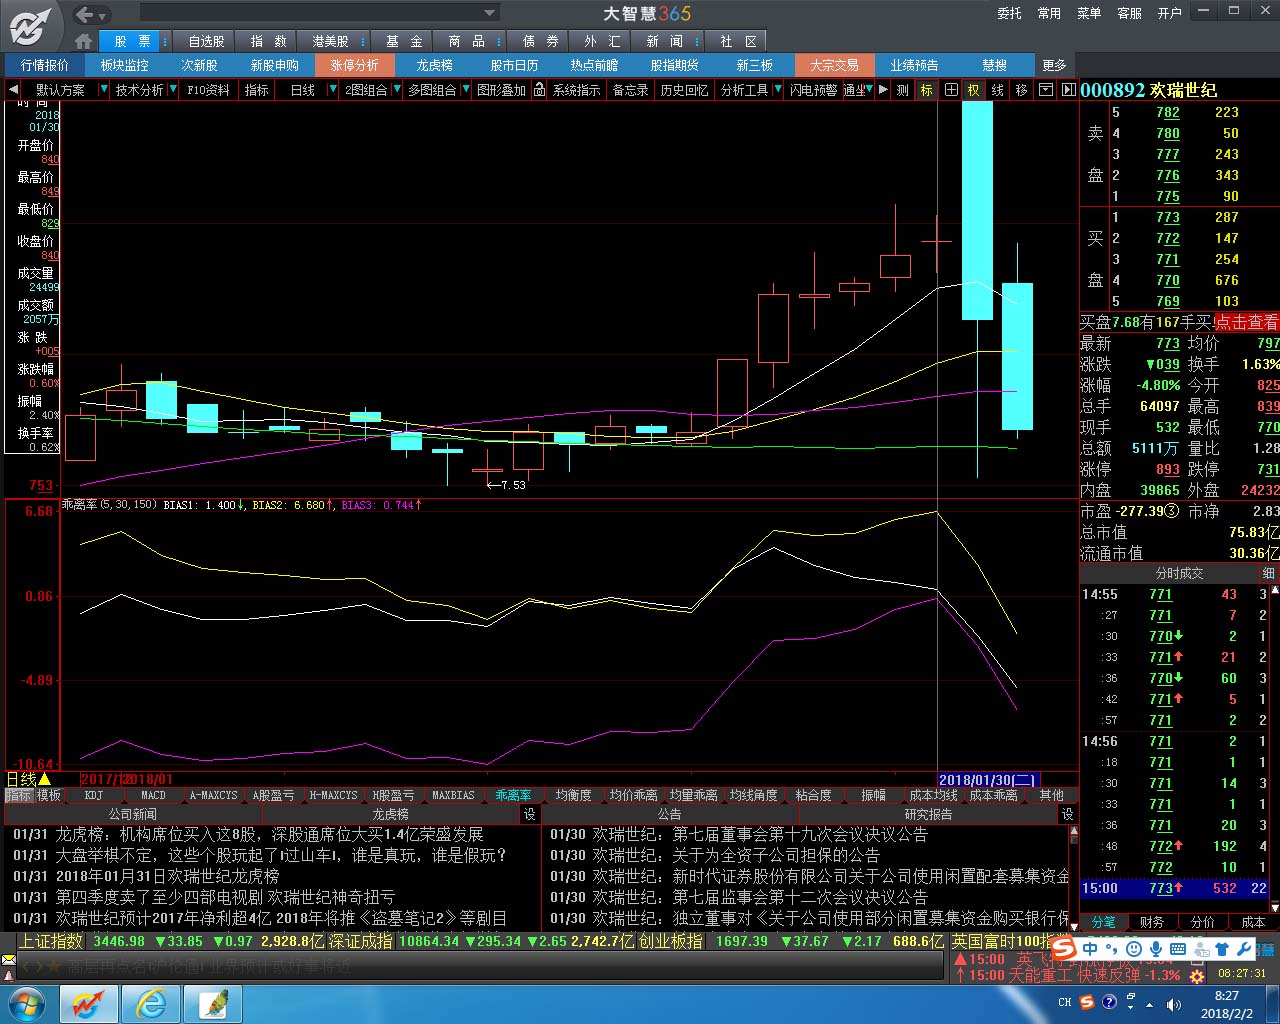The width and height of the screenshot is (1280, 1024).
Task: Toggle Sogou 中 Chinese input mode
Action: click(1090, 948)
